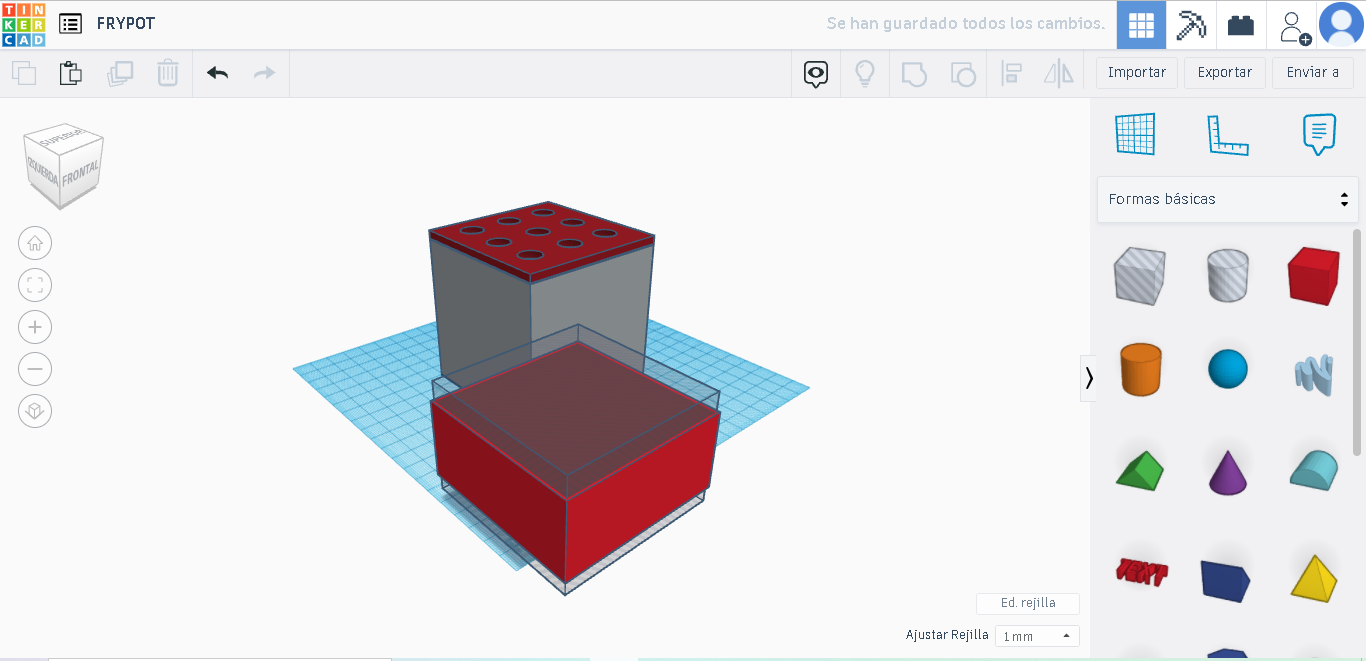This screenshot has width=1366, height=661.
Task: Open the designs list icon next to FRYPOT
Action: pos(70,24)
